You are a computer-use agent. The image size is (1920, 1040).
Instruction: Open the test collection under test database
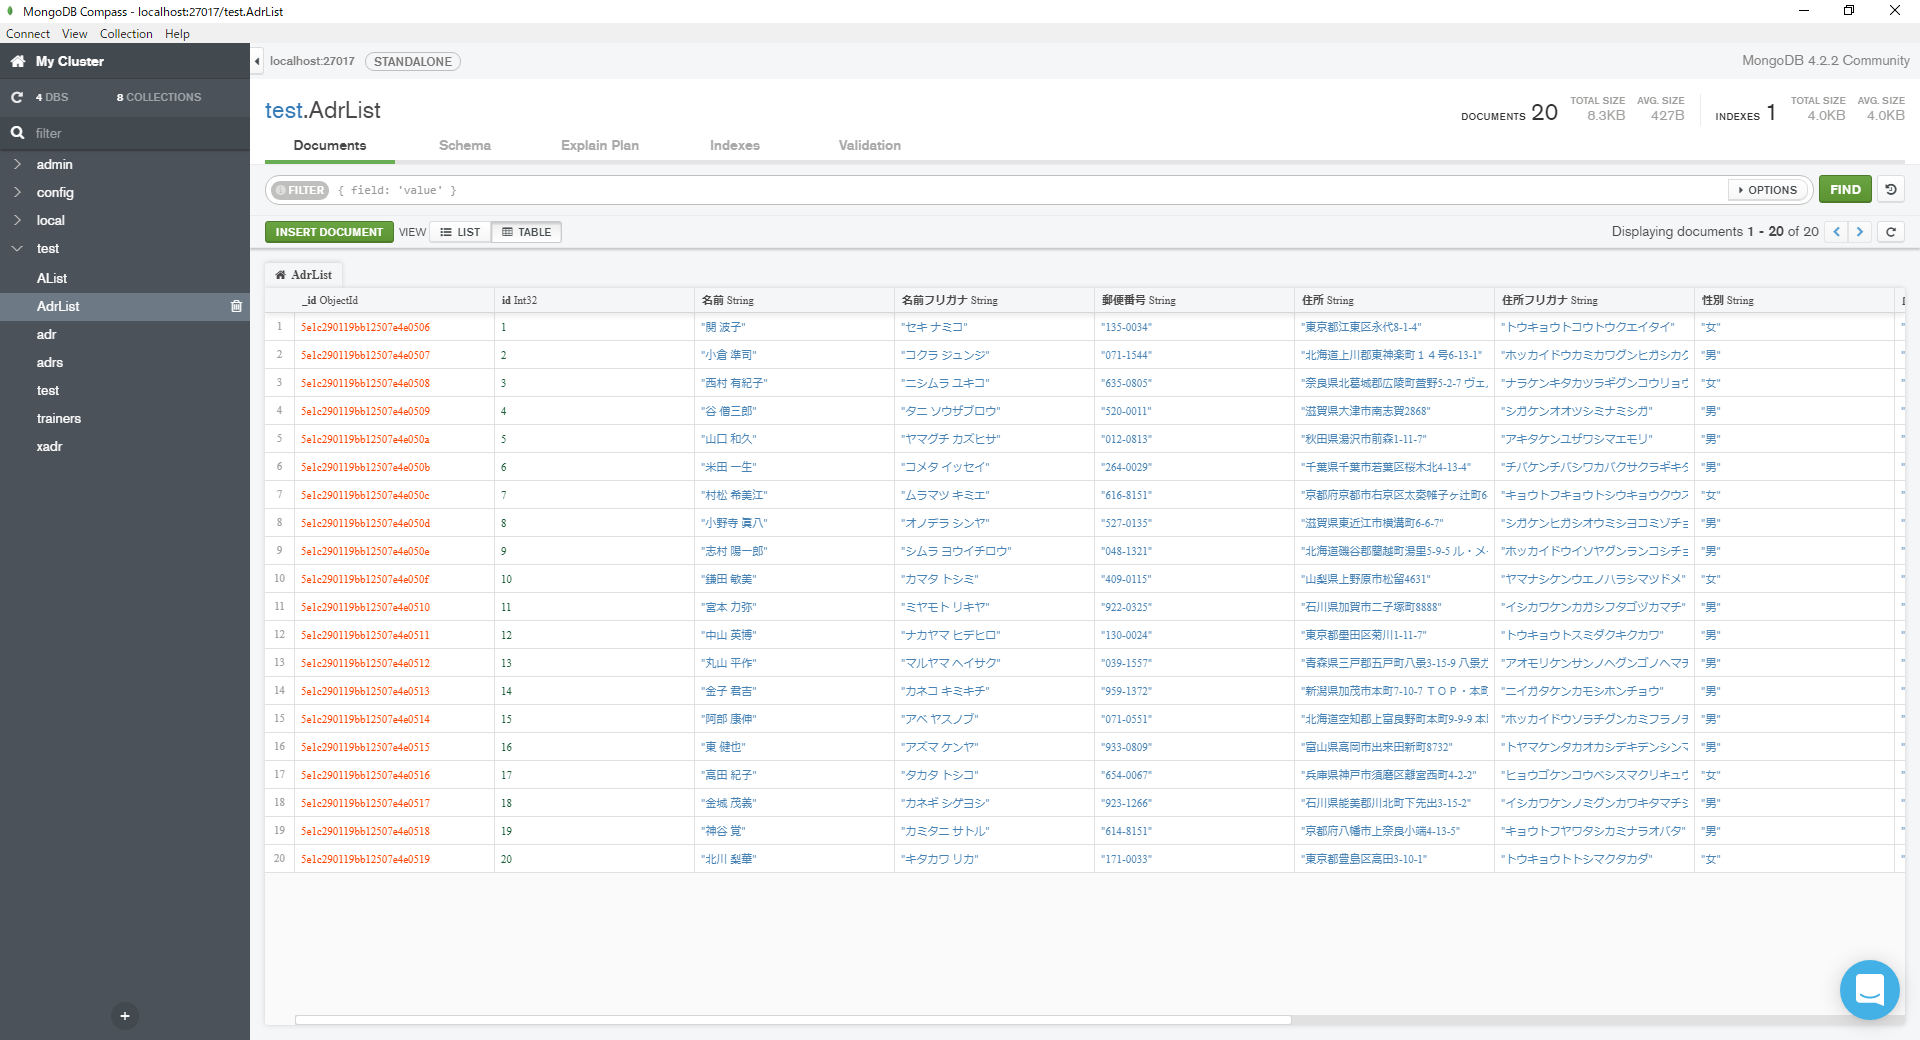tap(48, 390)
